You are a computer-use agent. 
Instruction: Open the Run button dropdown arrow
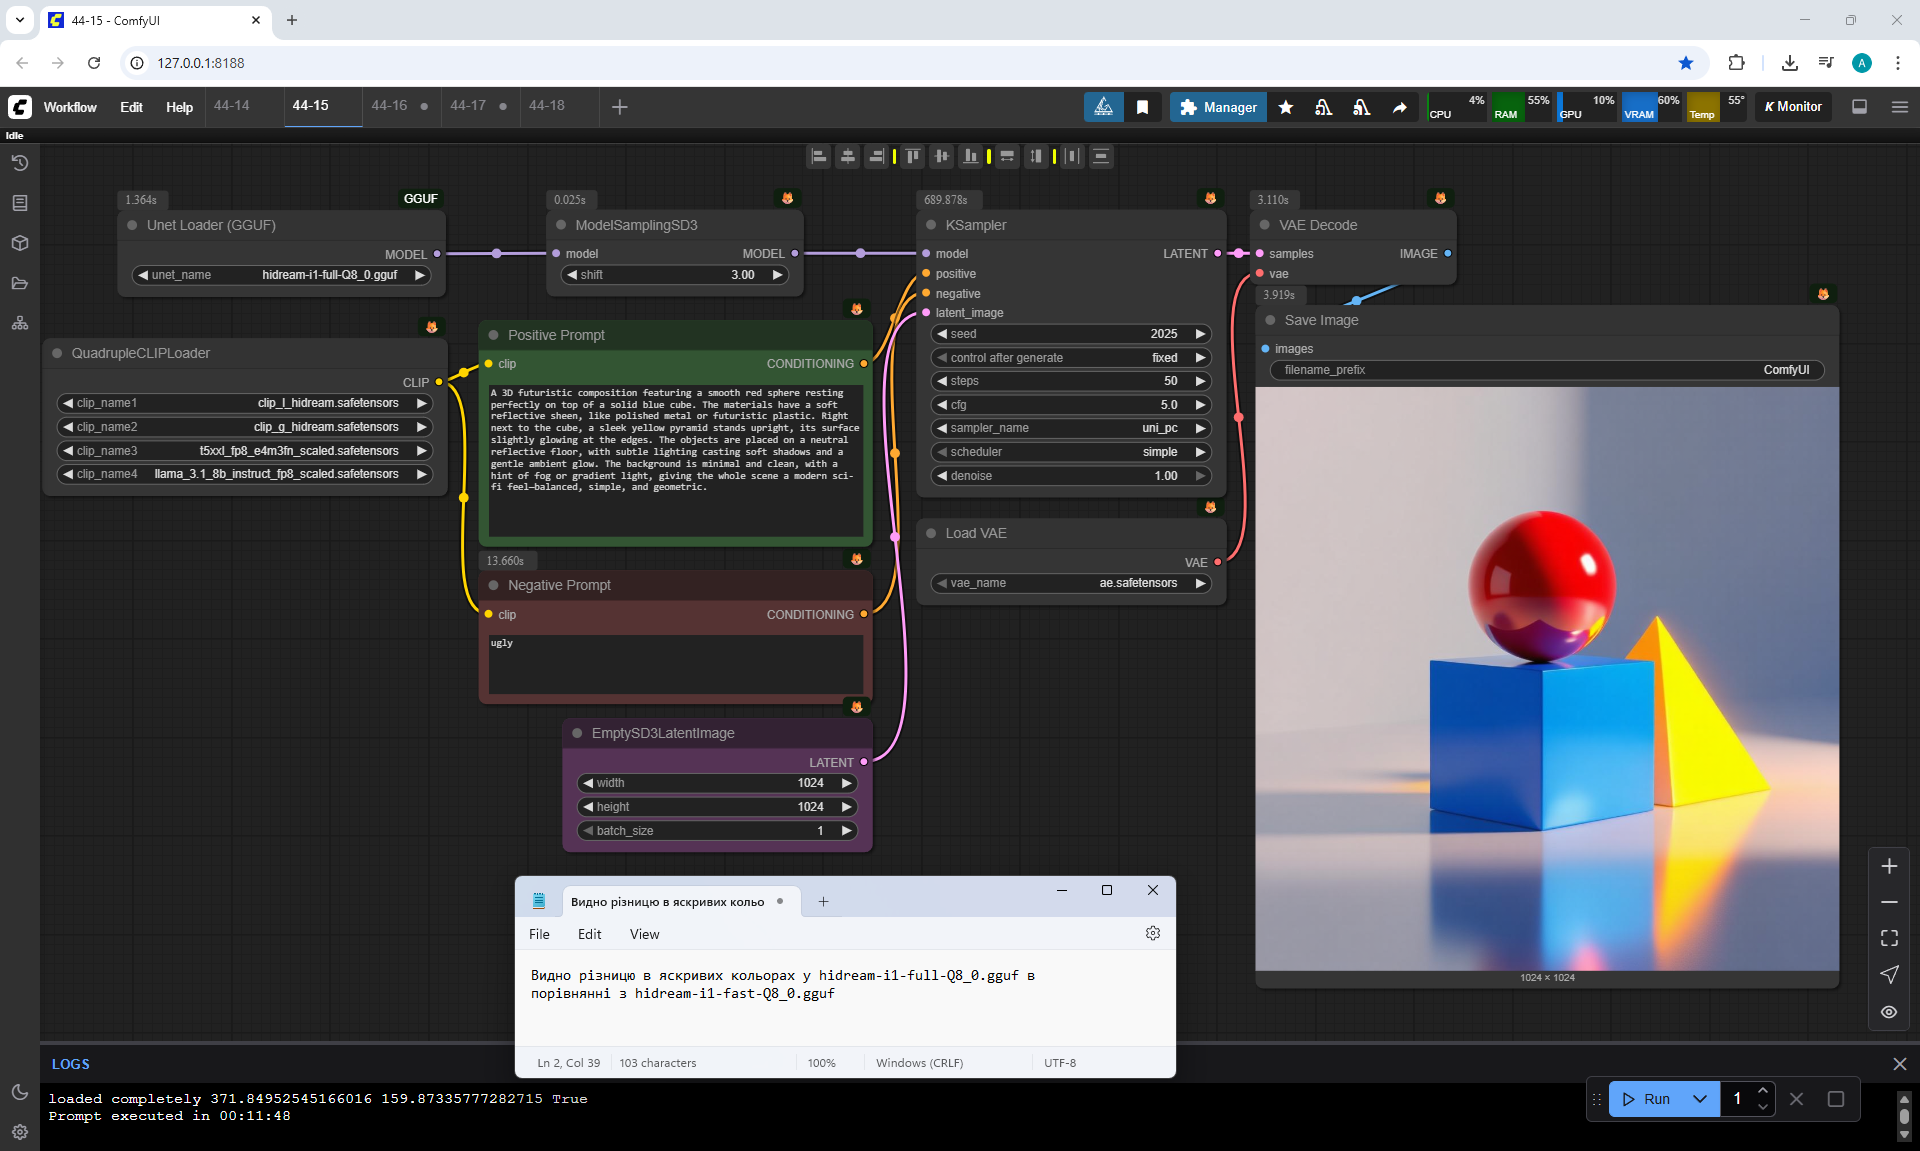[1699, 1099]
